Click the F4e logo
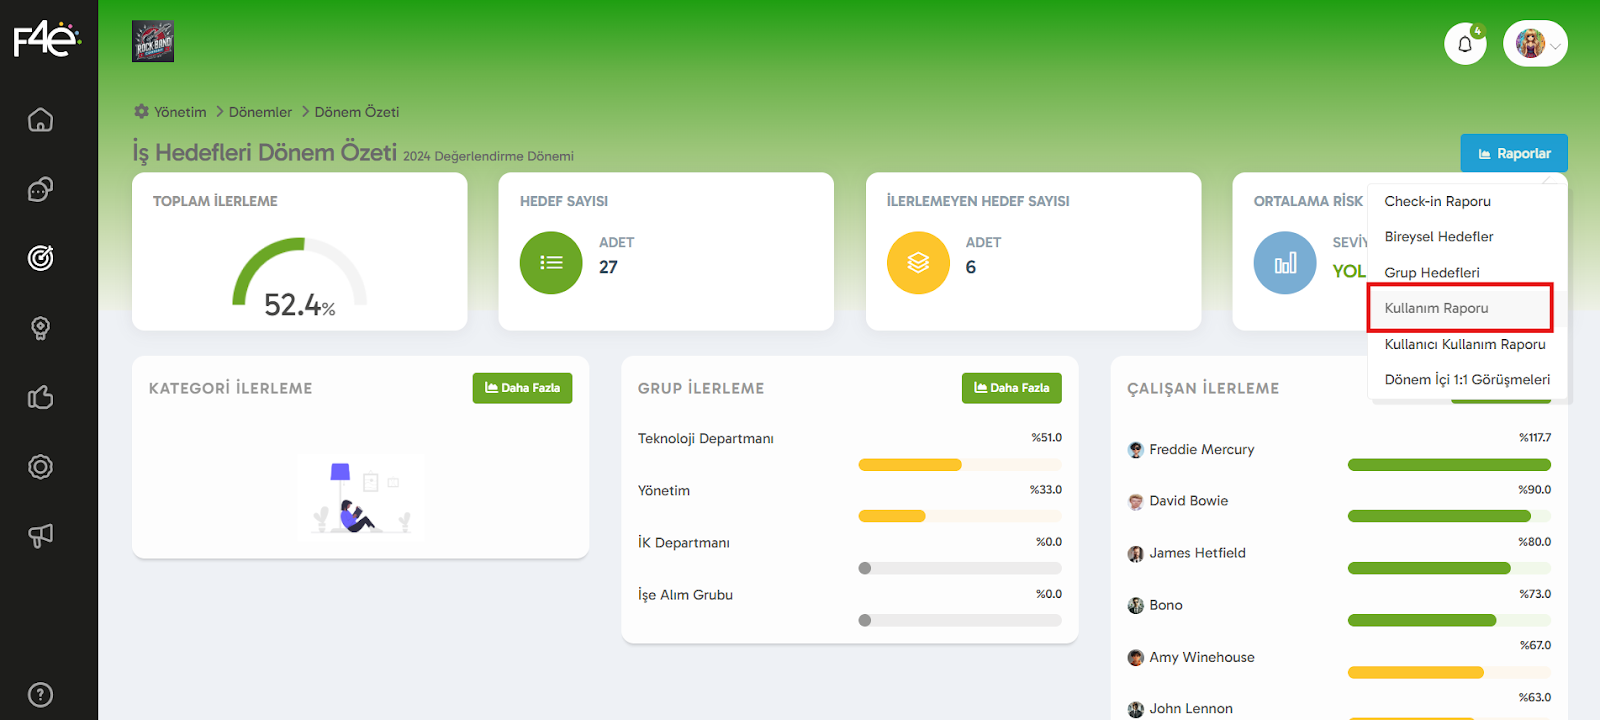The width and height of the screenshot is (1600, 720). click(x=46, y=40)
